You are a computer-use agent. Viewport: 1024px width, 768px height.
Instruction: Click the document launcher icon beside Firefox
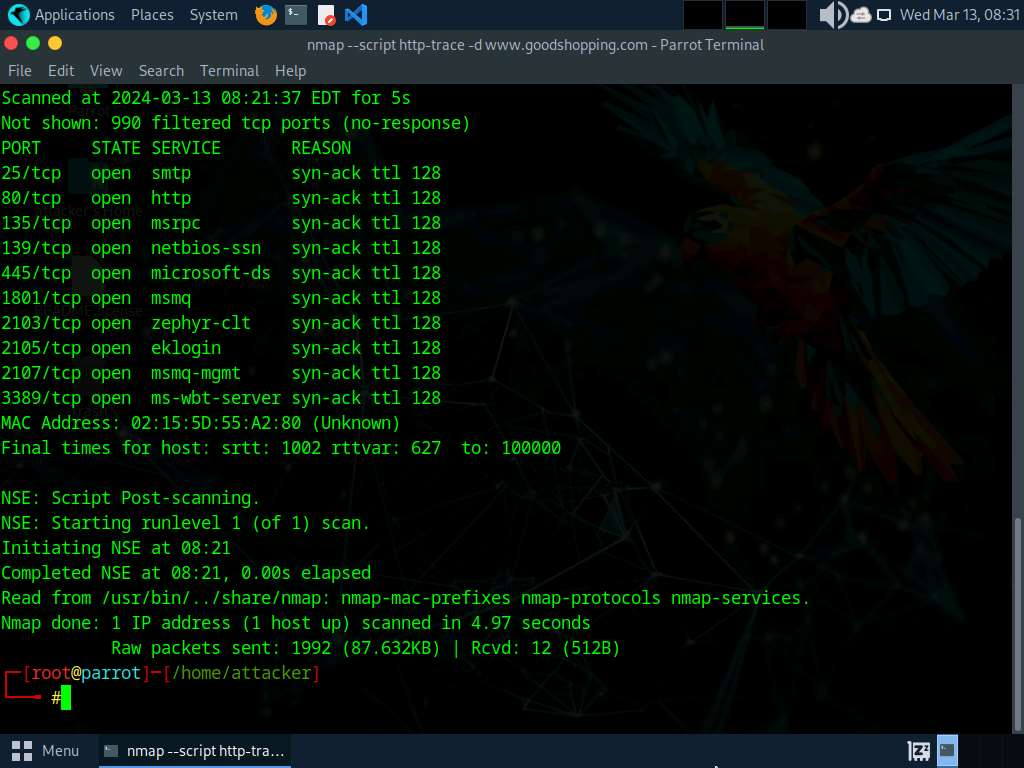pyautogui.click(x=326, y=15)
